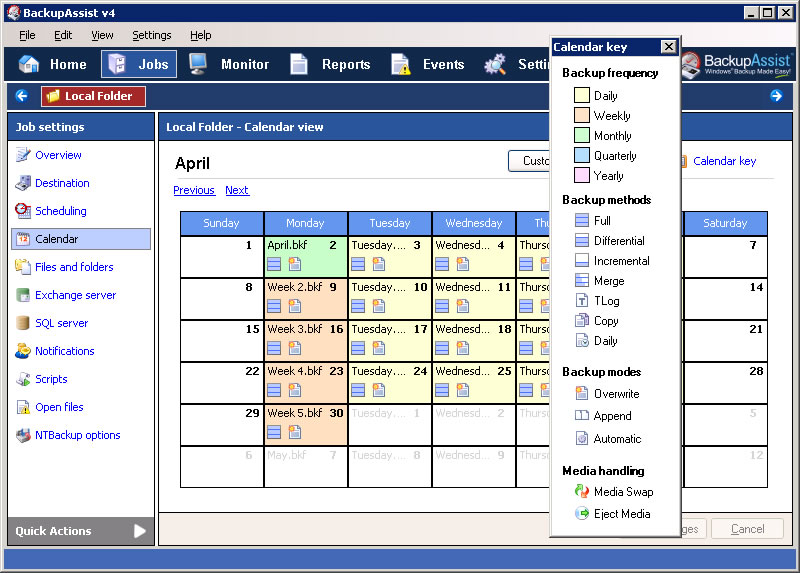Click full backup icon on Week 3.bkf
Screen dimensions: 800x573
(x=274, y=348)
